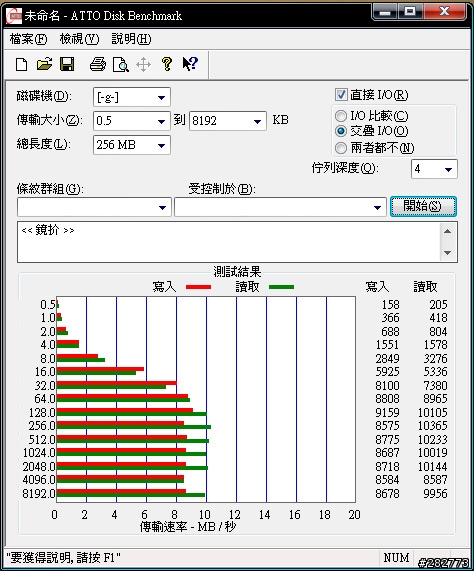Open the 說明(H) menu
This screenshot has width=474, height=571.
coord(131,39)
